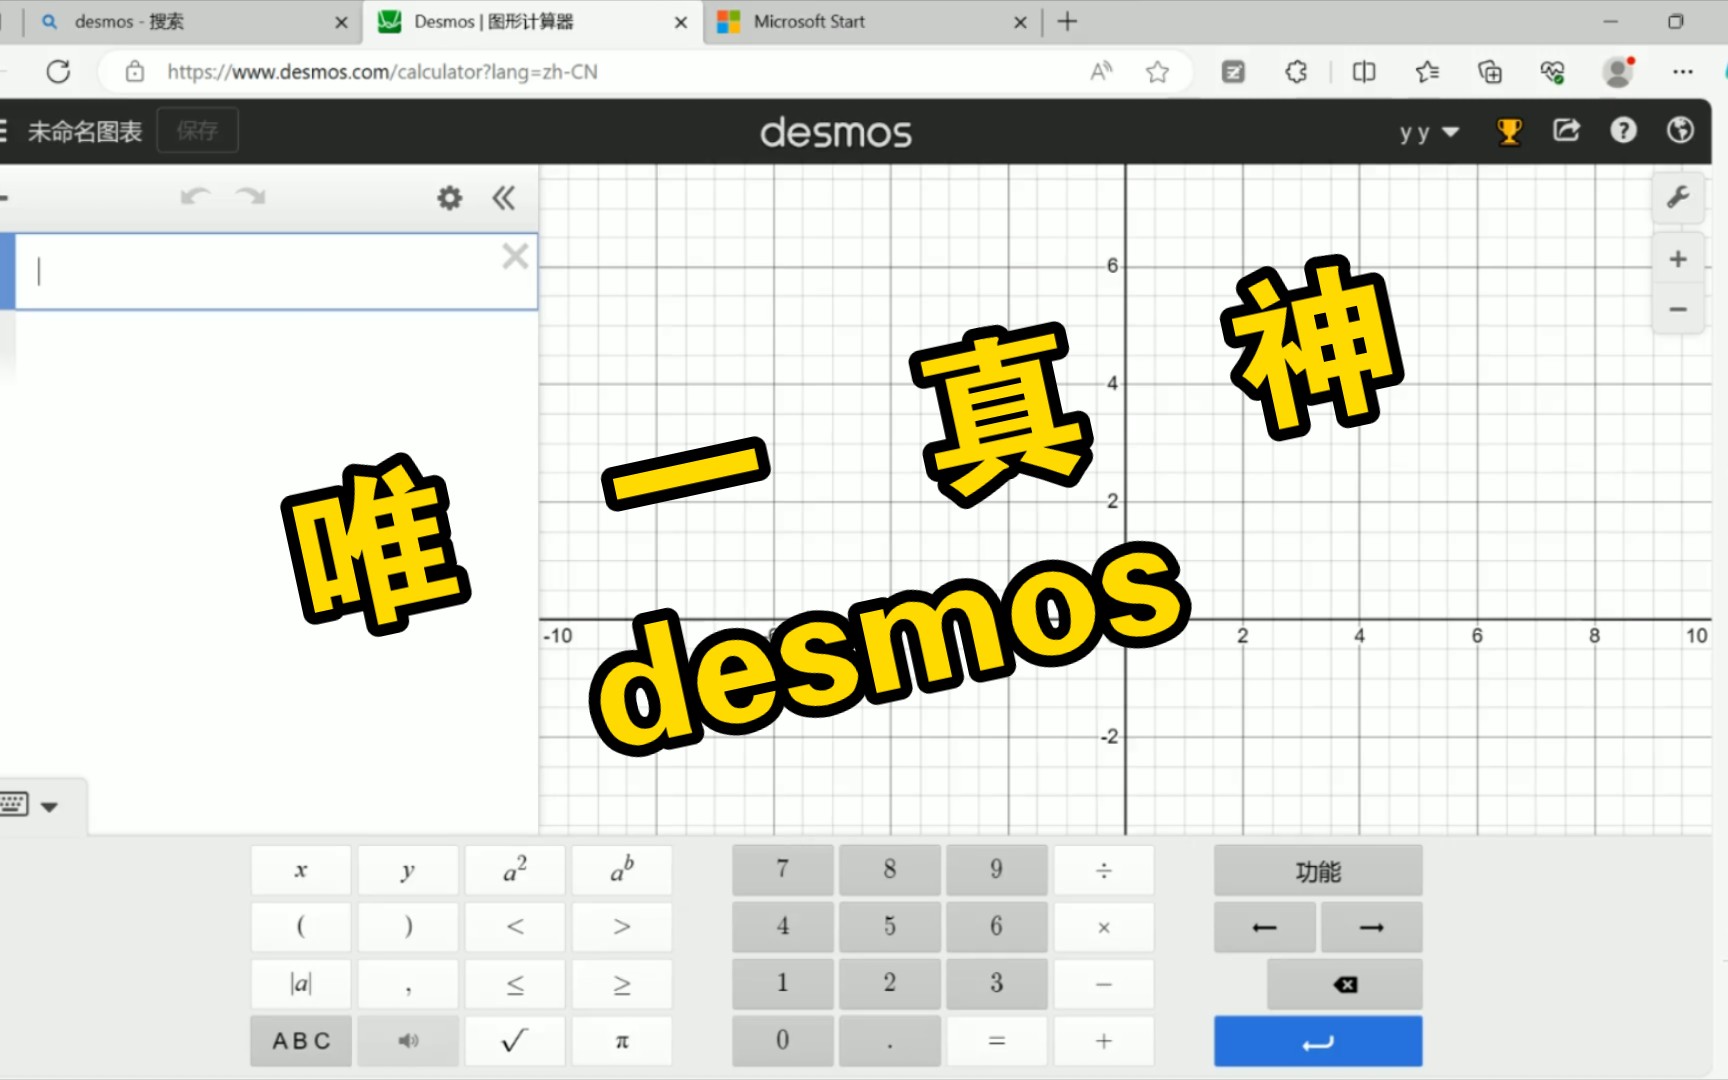Insert a squared exponent key
The width and height of the screenshot is (1728, 1080).
tap(515, 870)
